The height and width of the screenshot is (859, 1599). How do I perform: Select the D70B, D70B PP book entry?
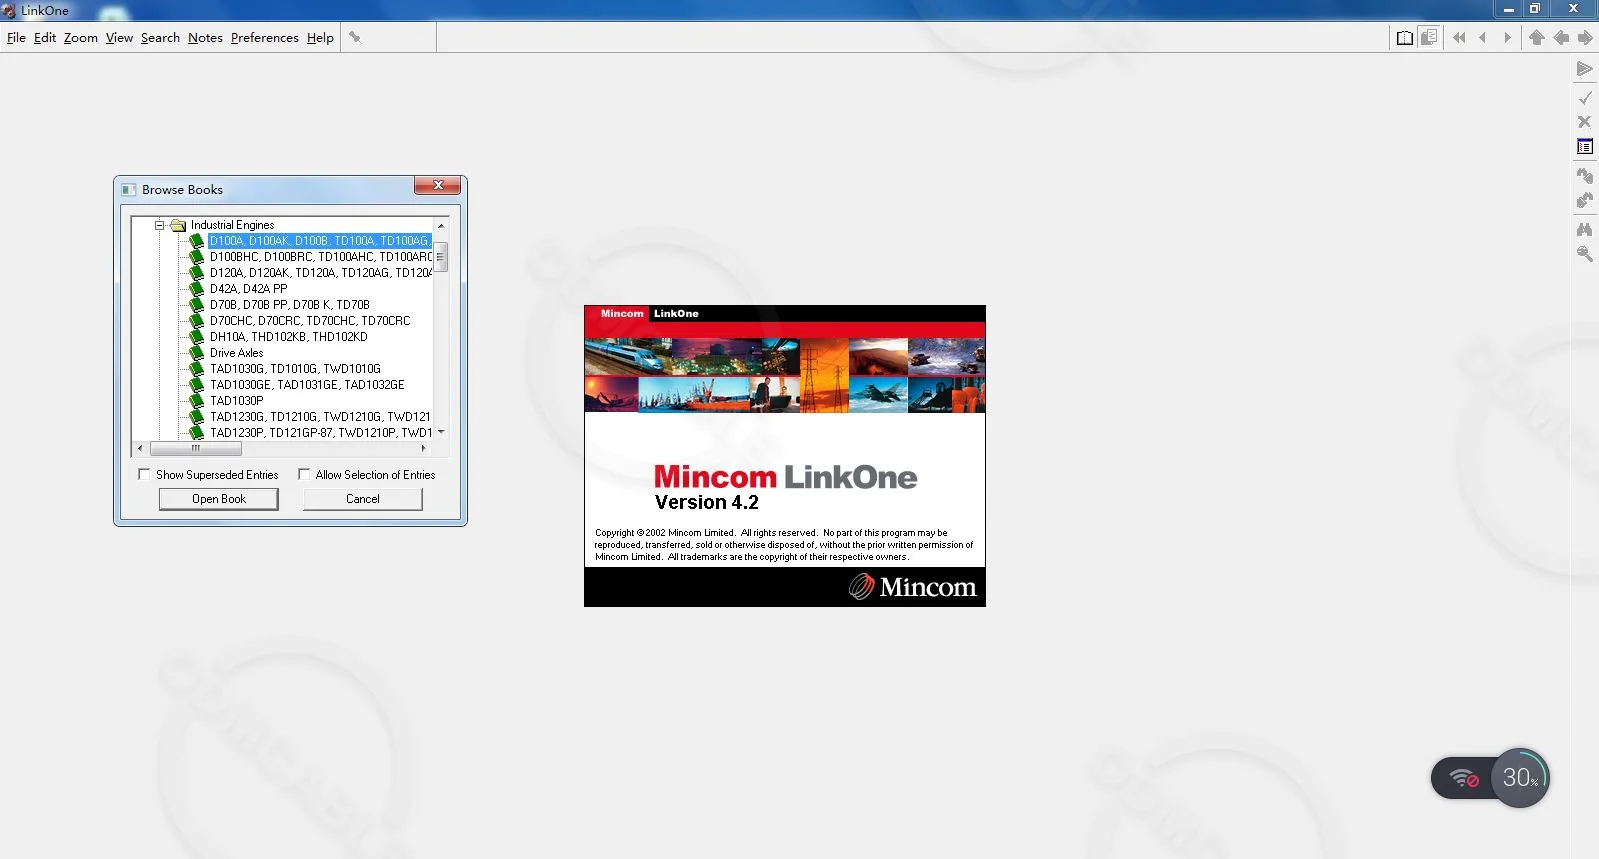pyautogui.click(x=290, y=305)
